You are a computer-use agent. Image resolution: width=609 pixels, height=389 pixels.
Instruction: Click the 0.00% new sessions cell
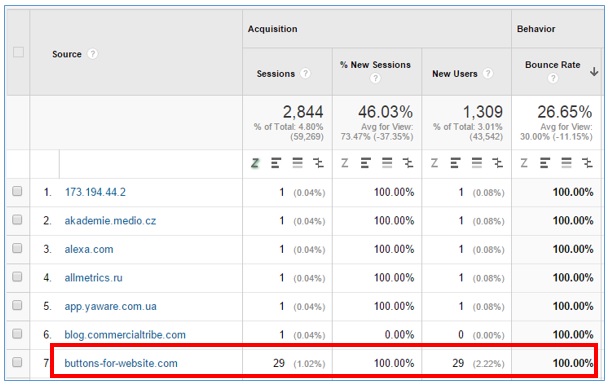399,335
